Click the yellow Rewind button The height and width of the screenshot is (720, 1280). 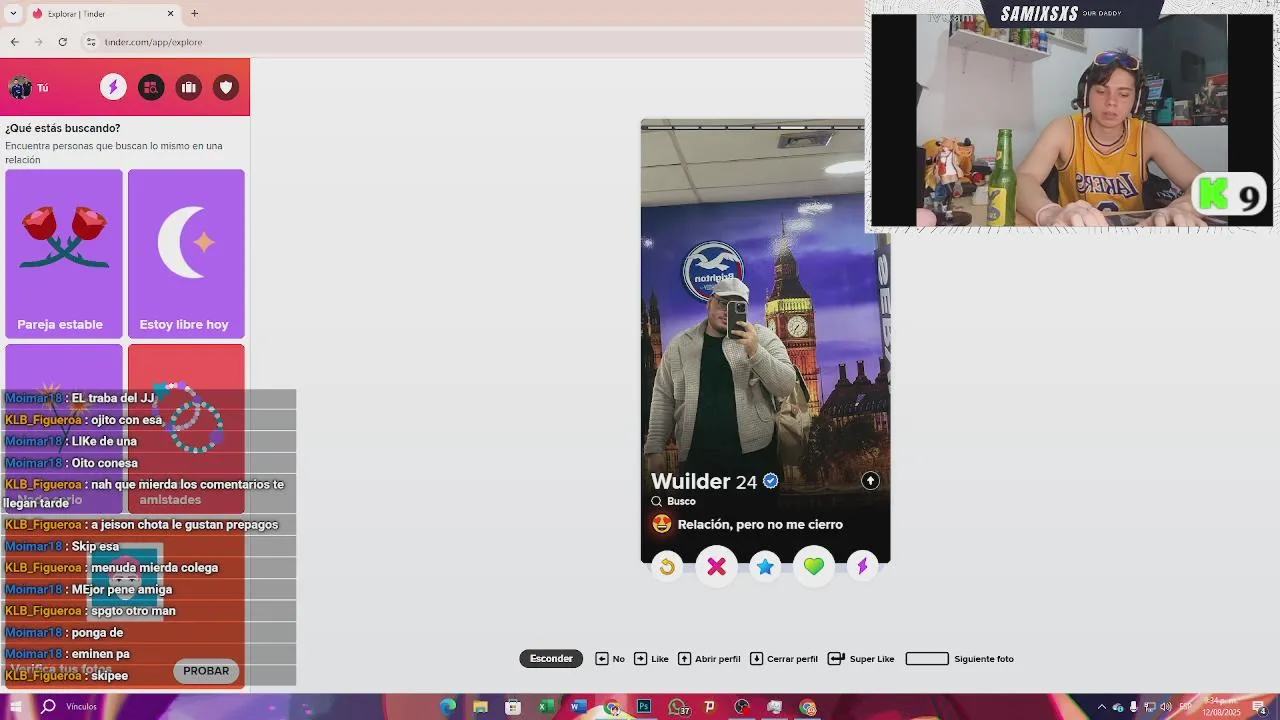coord(667,567)
